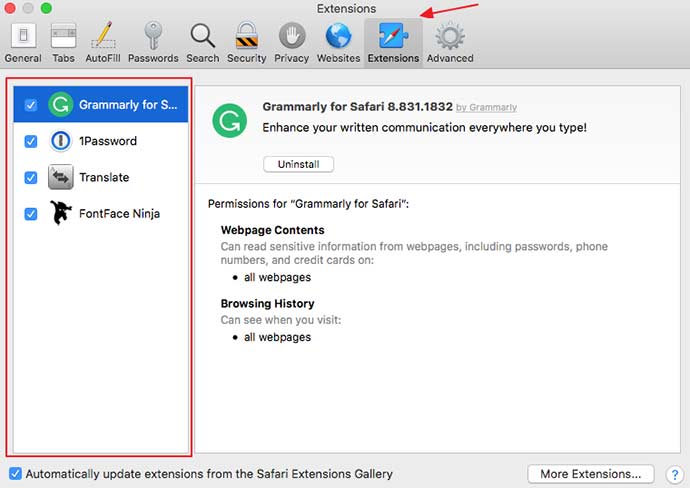690x488 pixels.
Task: Click the Uninstall button for Grammarly
Action: pos(298,164)
